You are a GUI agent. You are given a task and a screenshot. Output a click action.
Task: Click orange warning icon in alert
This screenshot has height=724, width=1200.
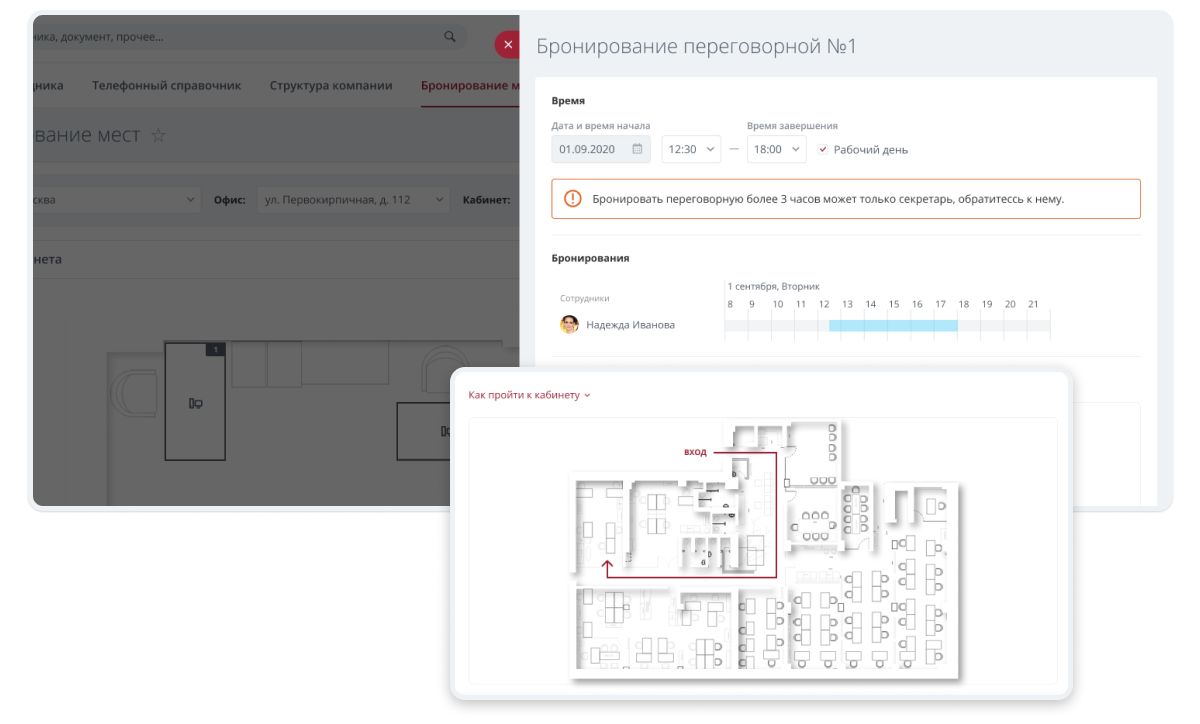click(572, 199)
